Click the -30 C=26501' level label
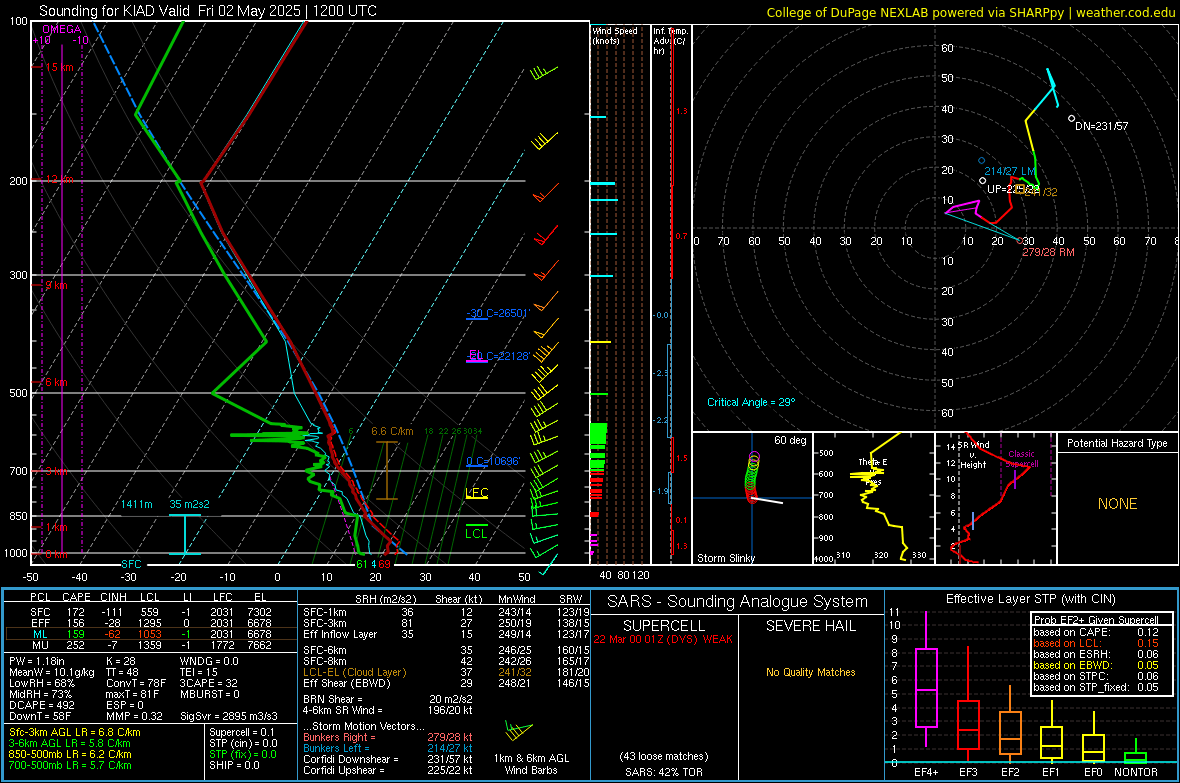 (x=497, y=313)
